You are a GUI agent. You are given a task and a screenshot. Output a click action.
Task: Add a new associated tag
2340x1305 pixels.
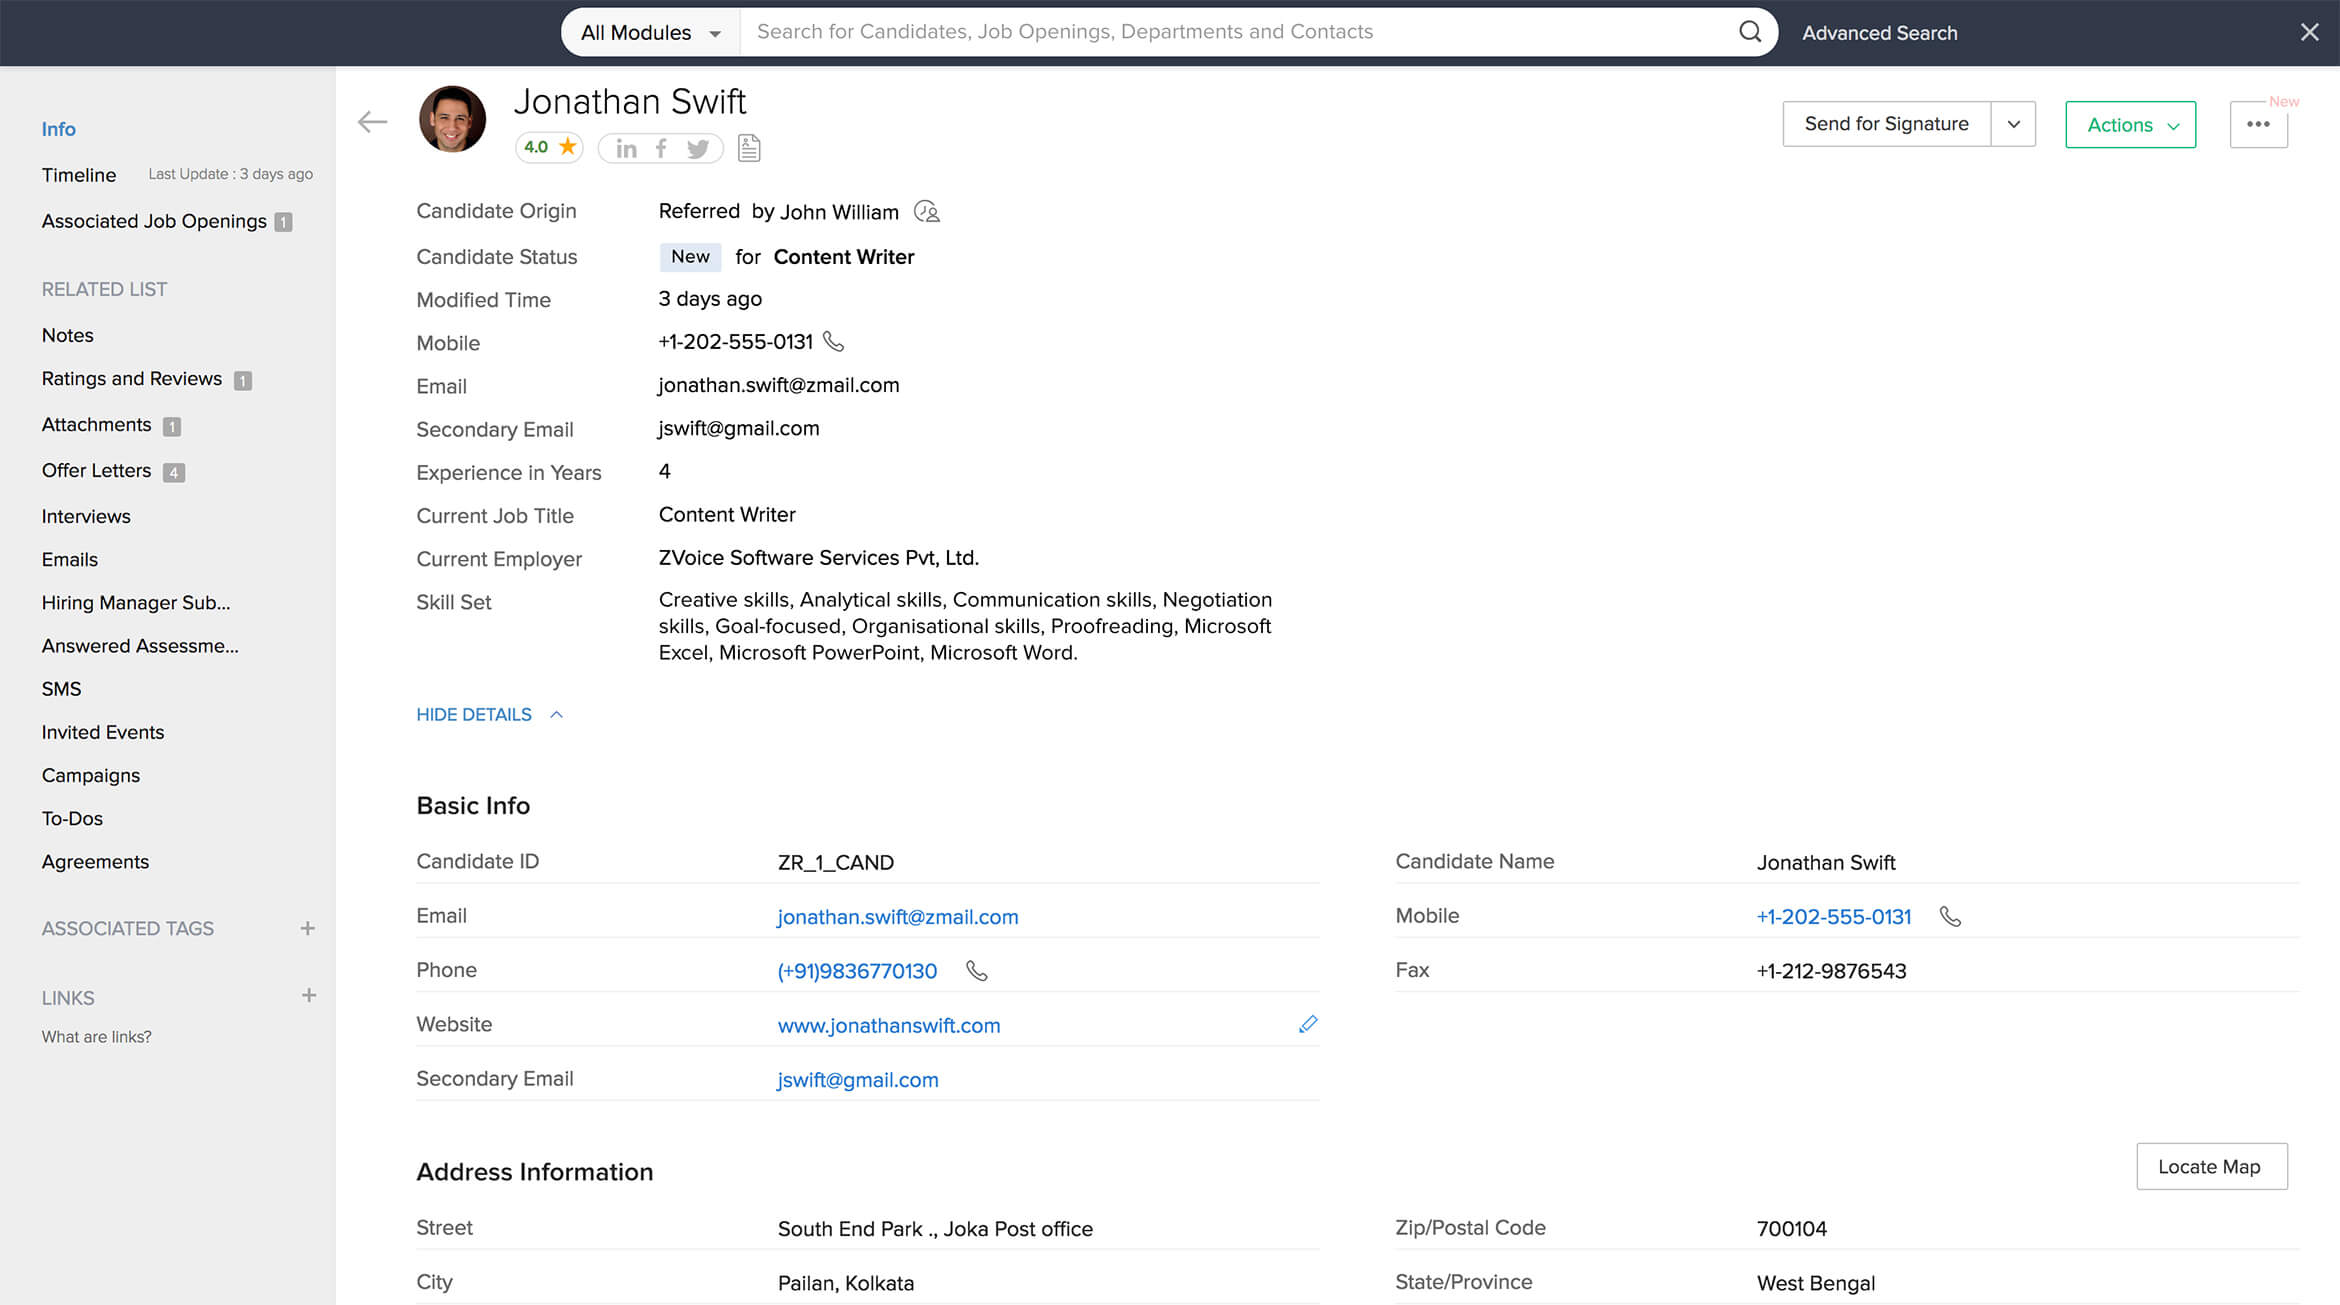(x=307, y=928)
